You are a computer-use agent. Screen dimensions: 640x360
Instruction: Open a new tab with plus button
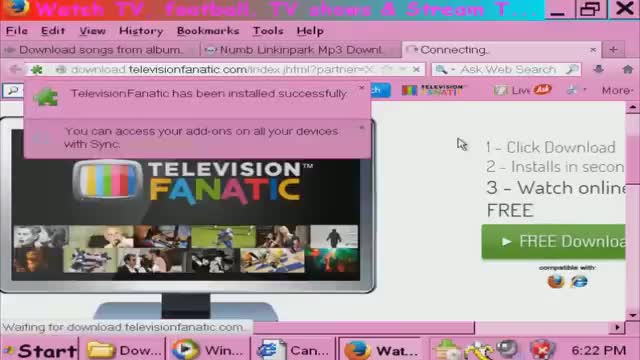tap(613, 50)
